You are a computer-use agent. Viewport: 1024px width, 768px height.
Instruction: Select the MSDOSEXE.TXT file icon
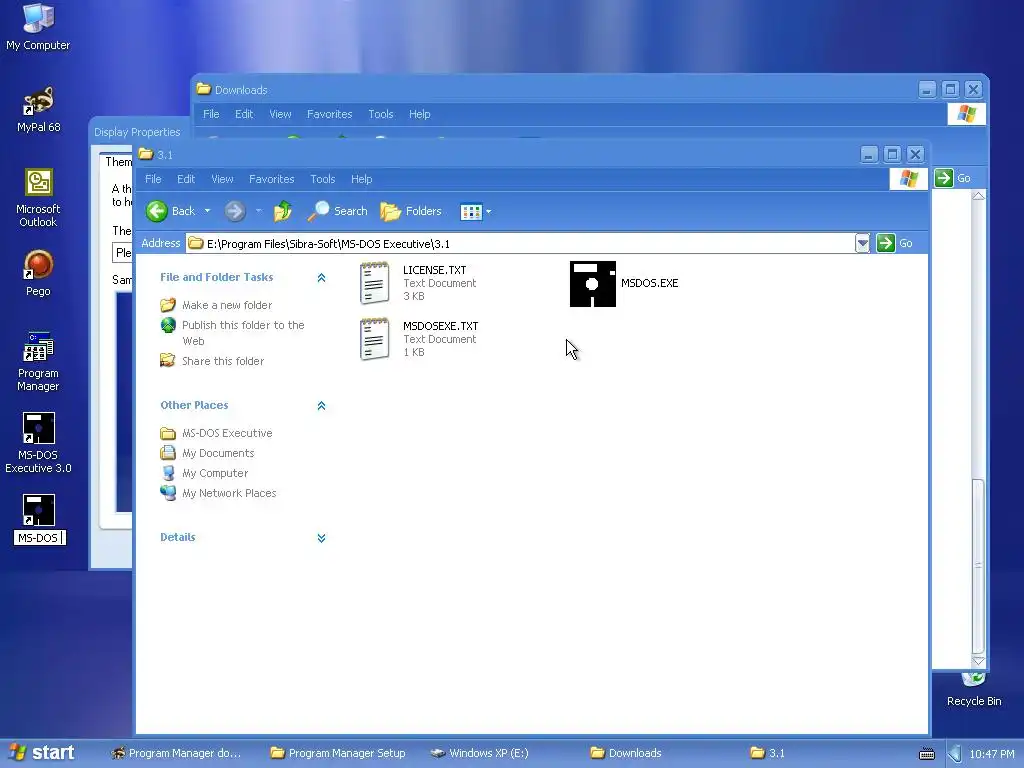click(374, 339)
